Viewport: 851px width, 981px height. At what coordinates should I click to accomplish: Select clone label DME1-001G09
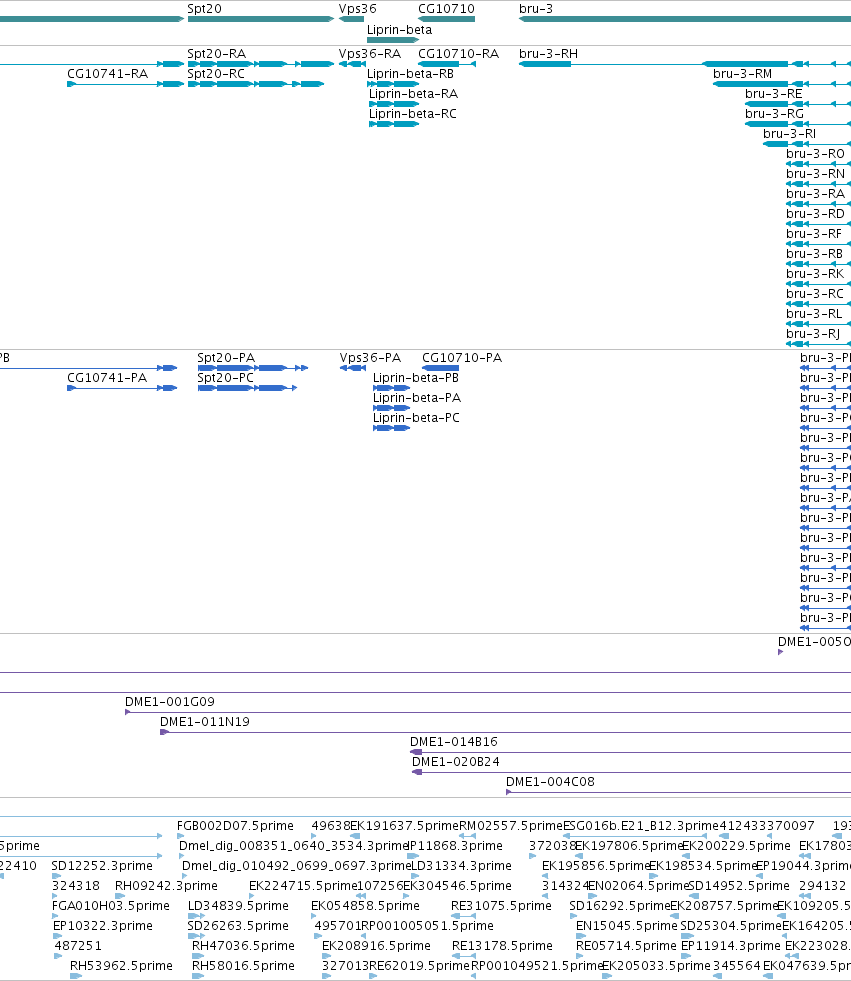pos(170,702)
